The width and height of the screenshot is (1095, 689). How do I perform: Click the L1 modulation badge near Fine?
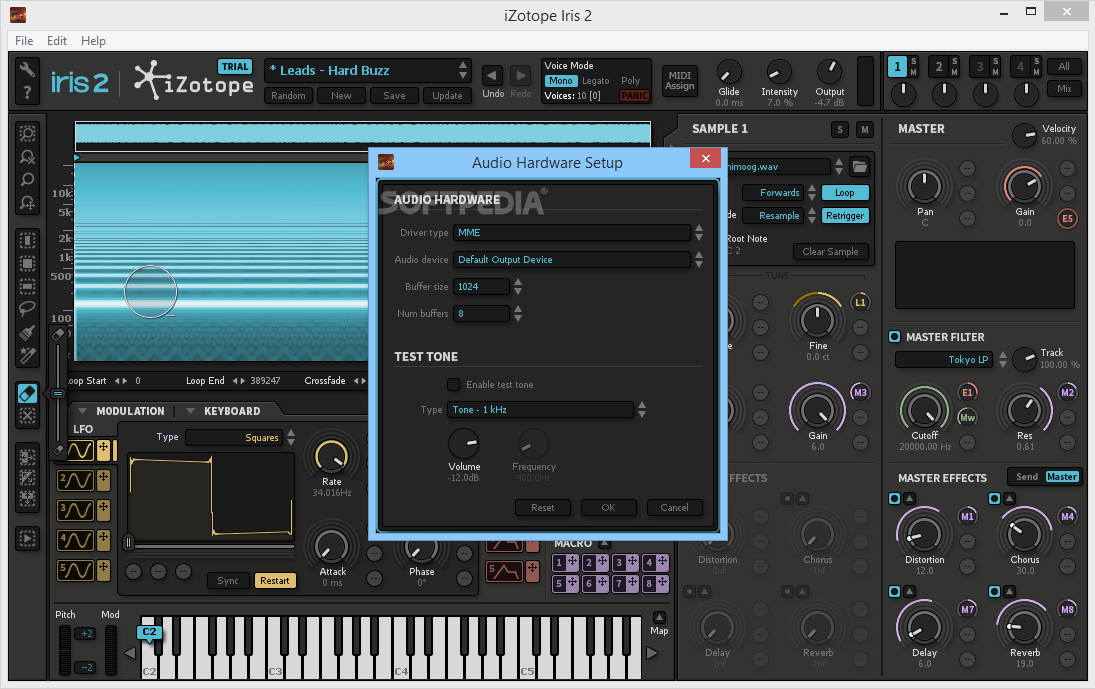860,302
